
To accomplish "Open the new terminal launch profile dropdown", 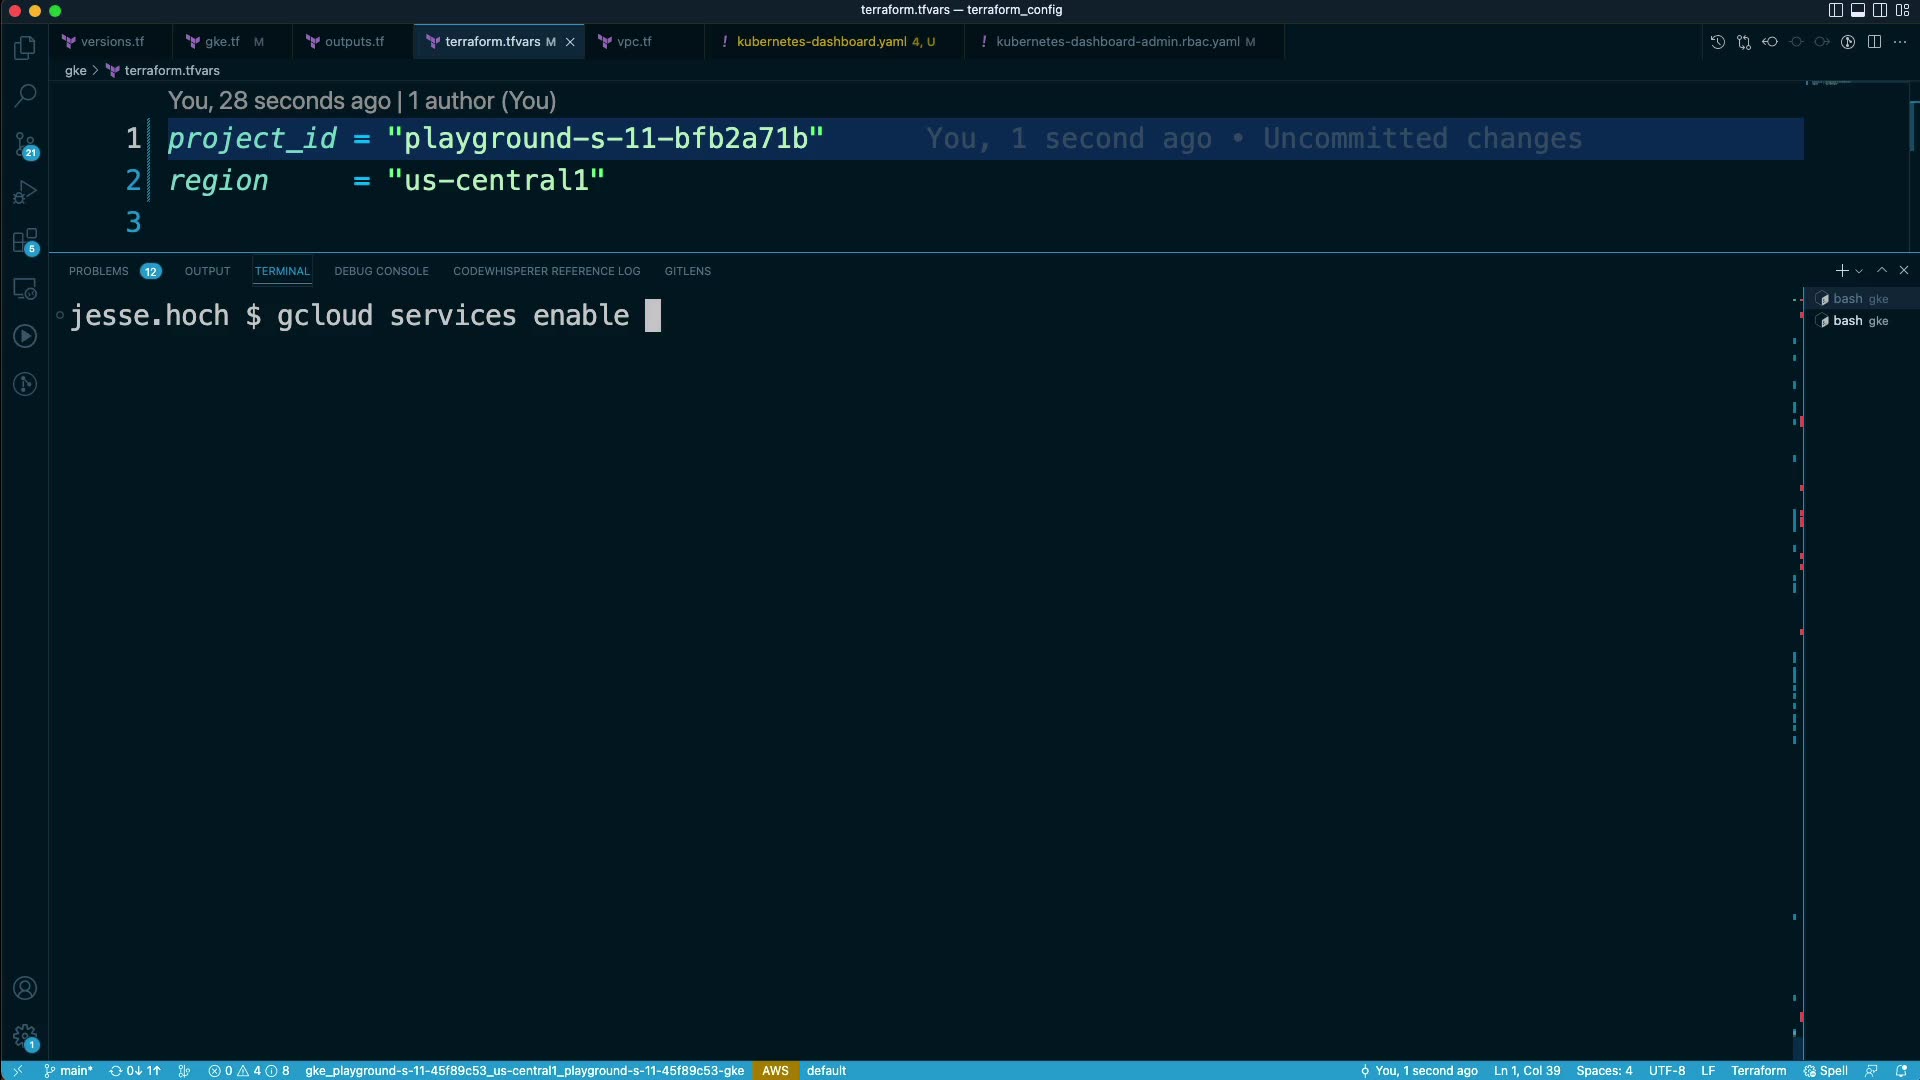I will tap(1859, 271).
